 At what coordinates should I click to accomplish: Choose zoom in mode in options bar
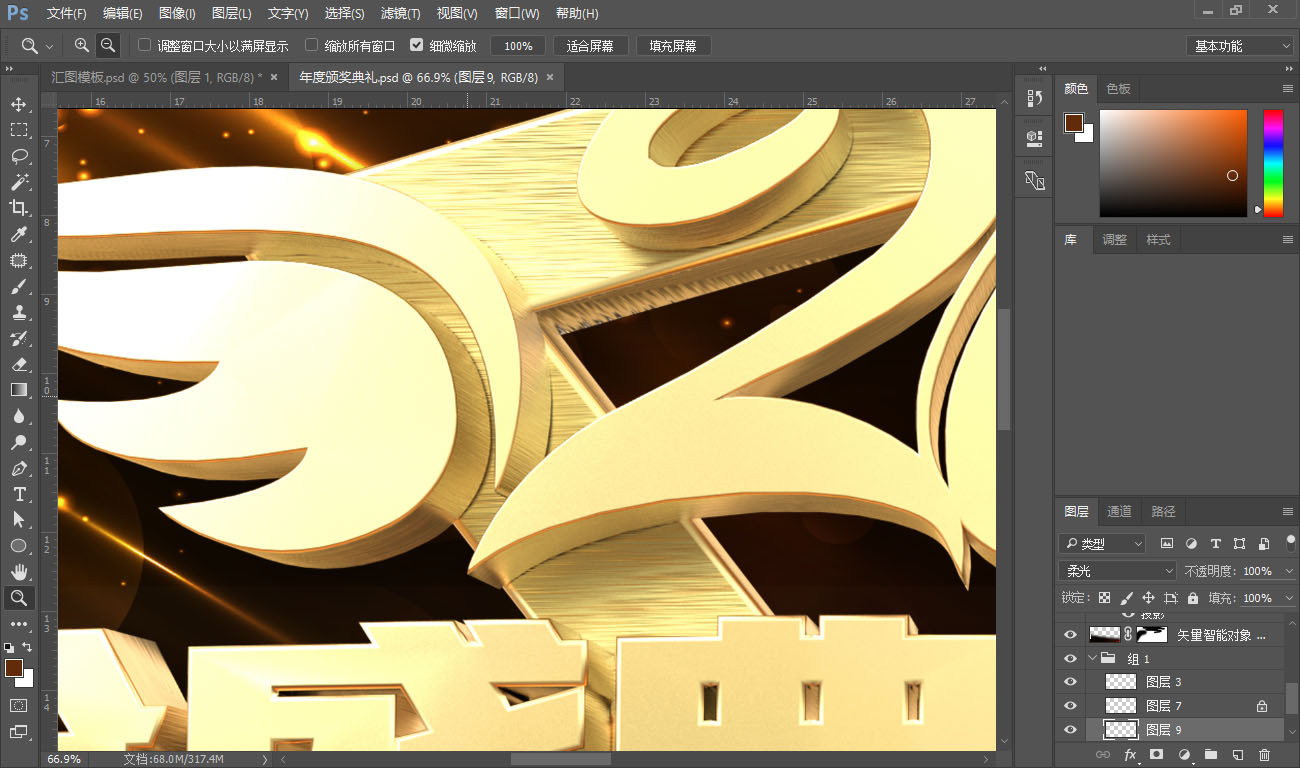pos(82,46)
